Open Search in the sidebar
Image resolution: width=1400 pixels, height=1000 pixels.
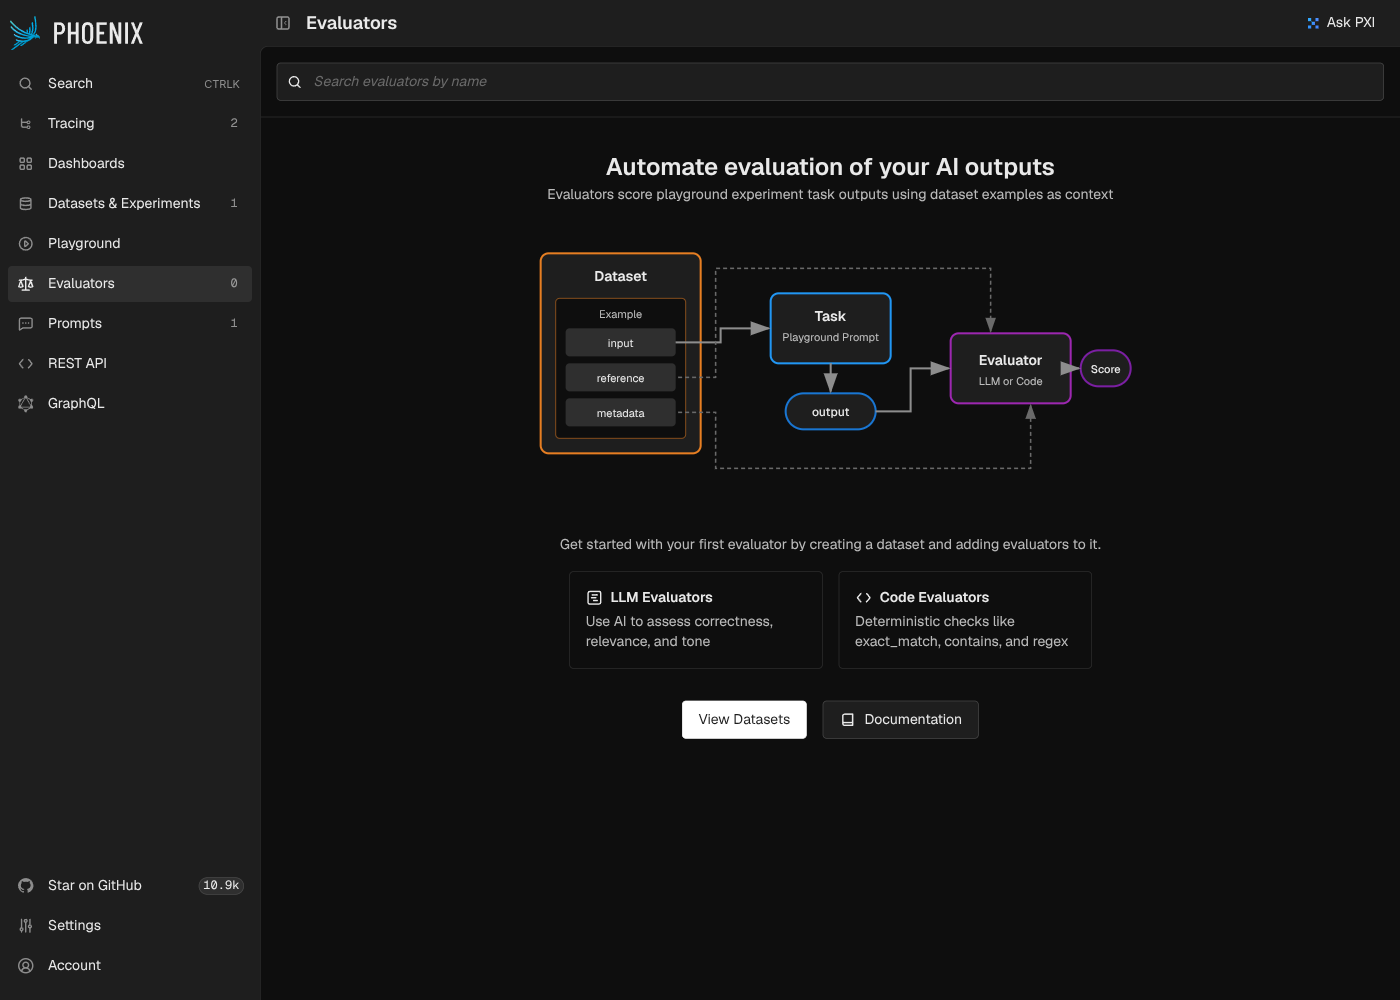130,84
